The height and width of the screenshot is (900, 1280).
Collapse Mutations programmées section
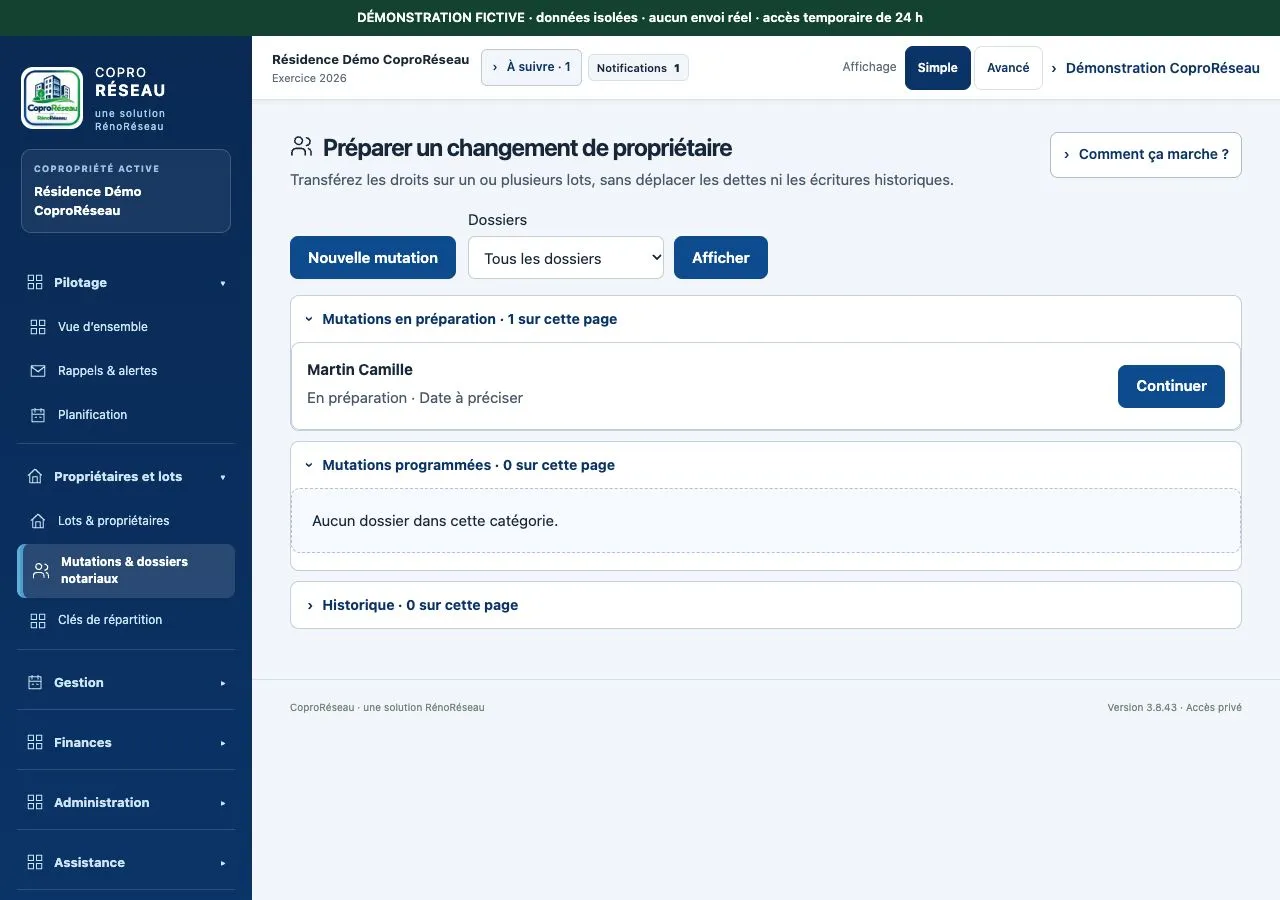click(766, 465)
